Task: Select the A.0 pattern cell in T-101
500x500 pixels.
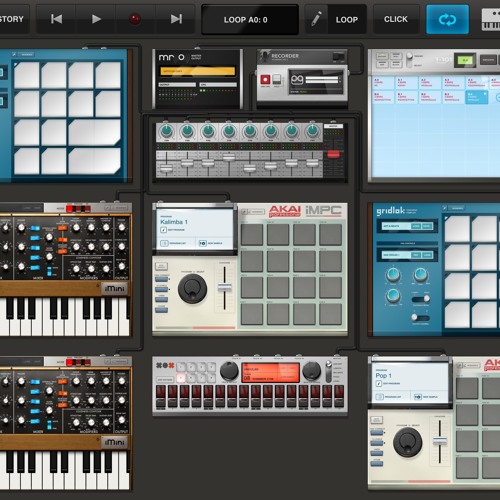Action: tap(383, 83)
